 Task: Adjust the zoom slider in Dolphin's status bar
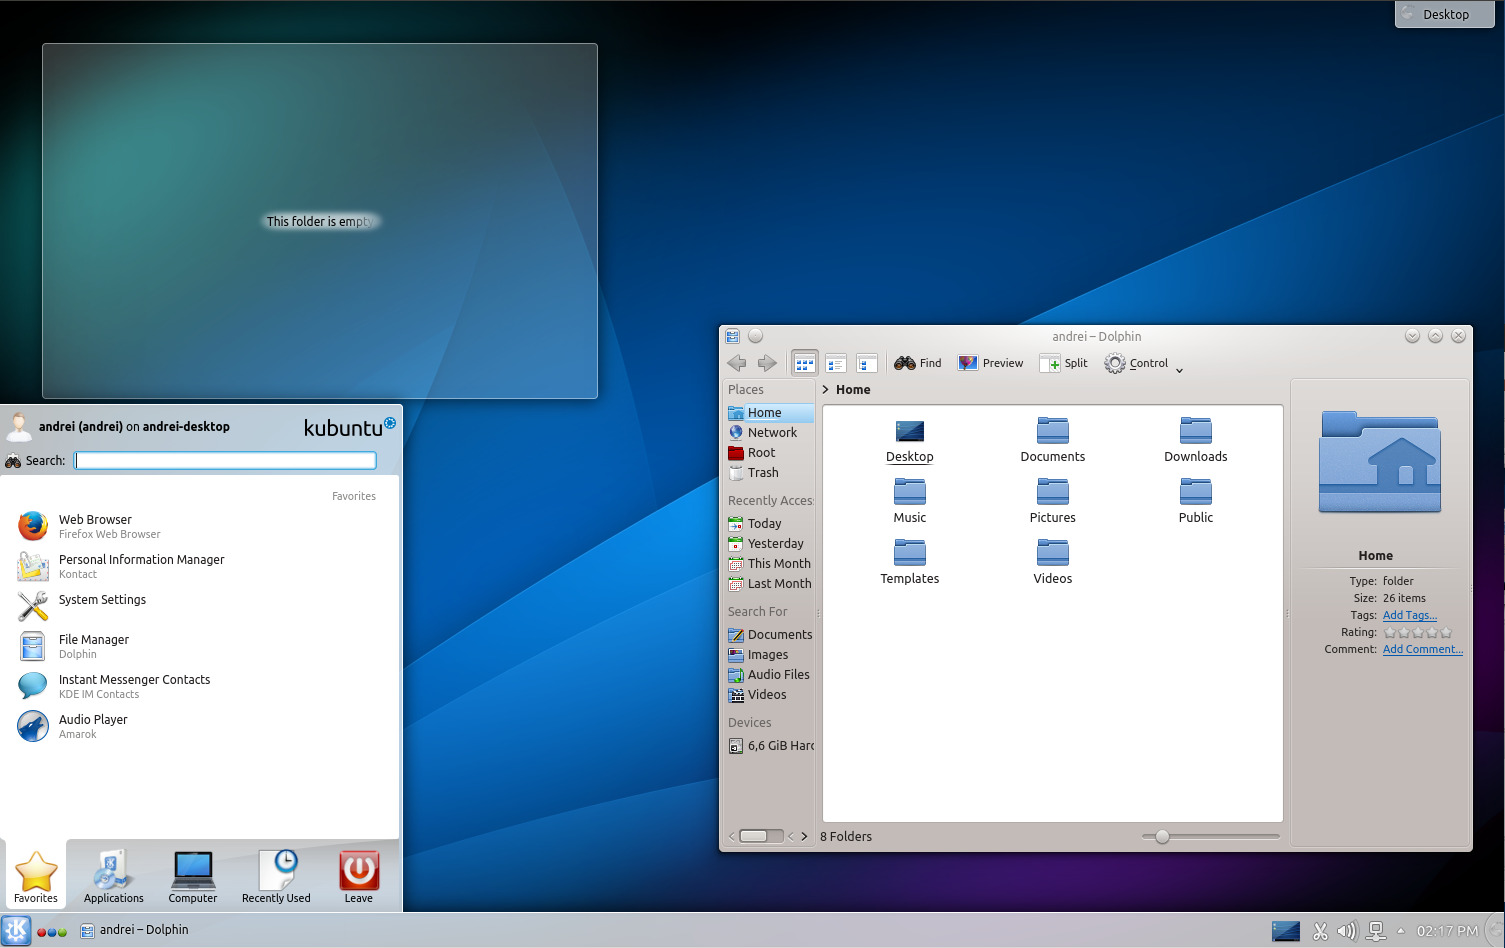(x=1160, y=836)
